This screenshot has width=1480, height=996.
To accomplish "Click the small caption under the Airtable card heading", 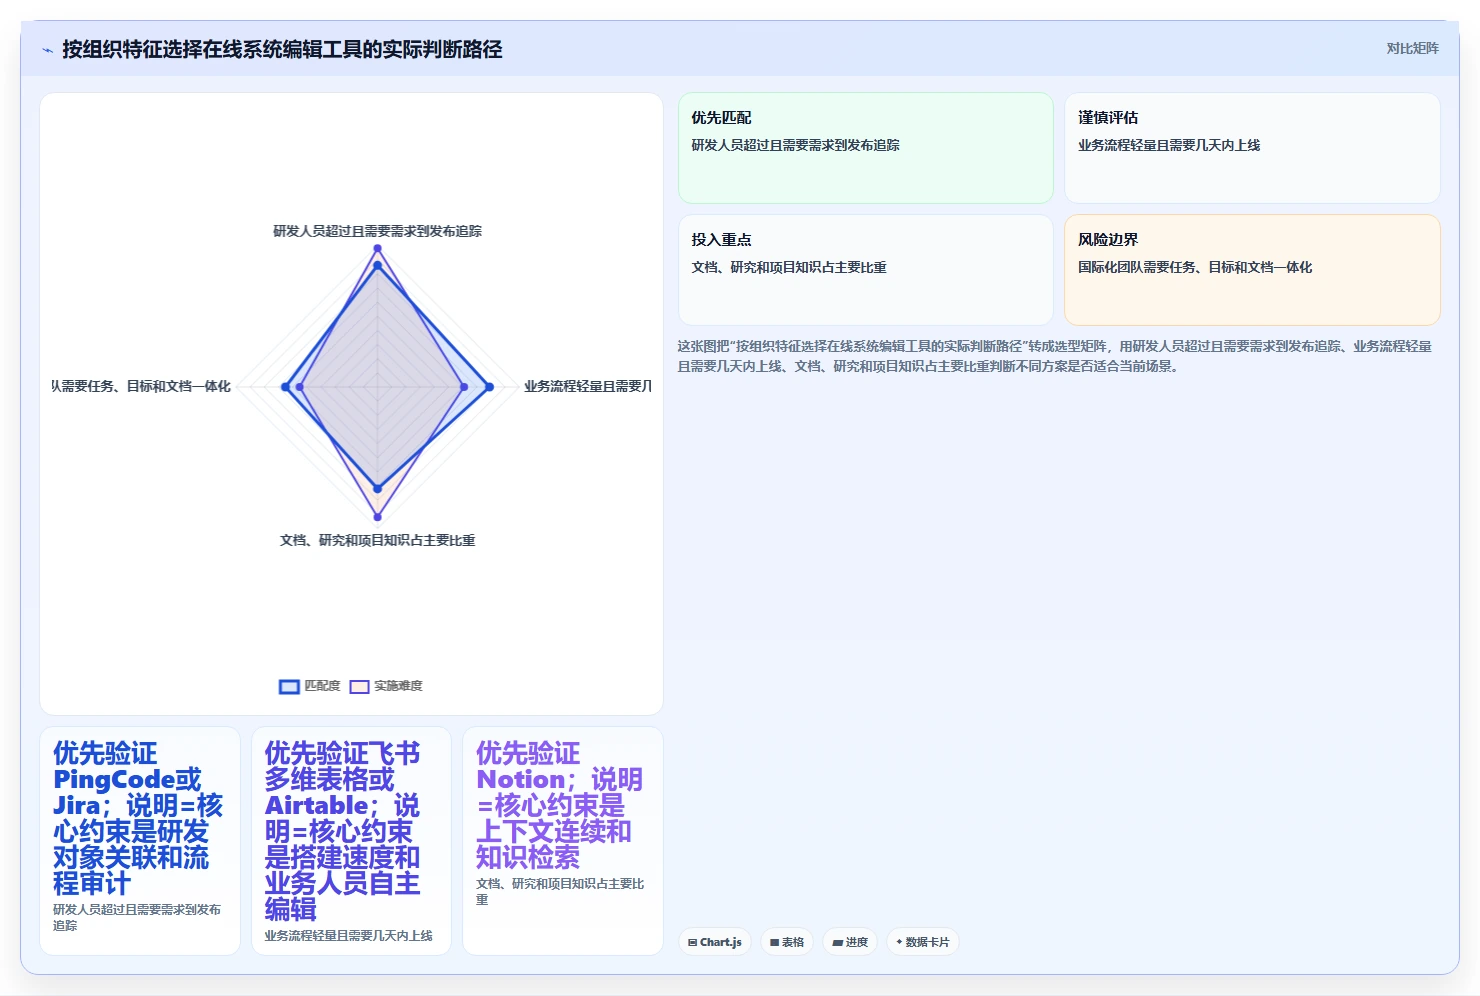I will point(348,936).
